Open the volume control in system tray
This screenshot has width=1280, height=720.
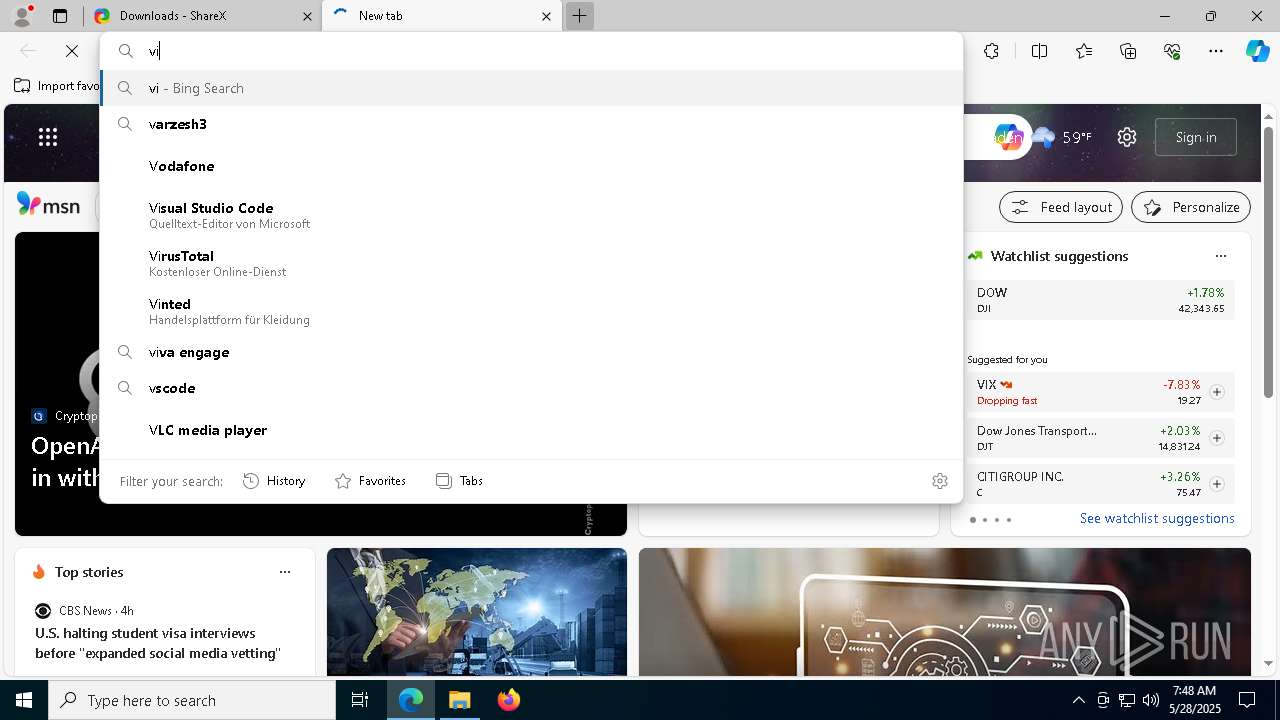click(x=1151, y=700)
